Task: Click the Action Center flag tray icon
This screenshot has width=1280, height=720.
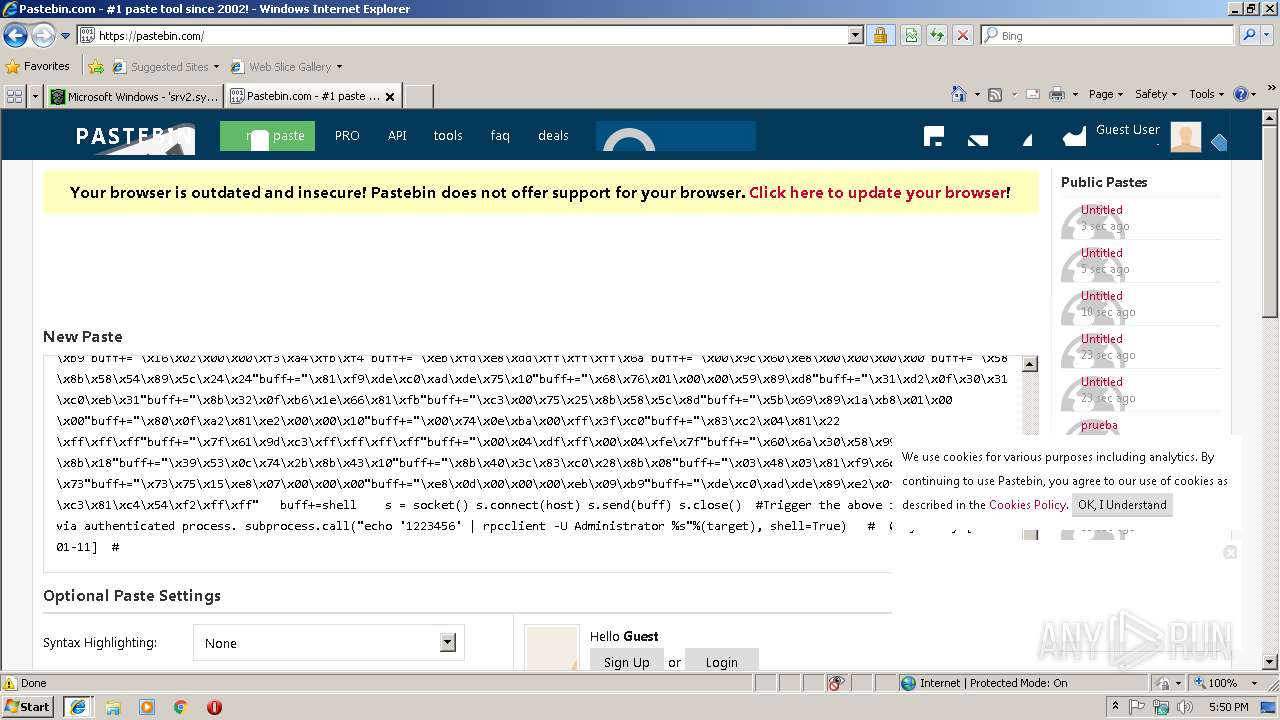Action: 1138,707
